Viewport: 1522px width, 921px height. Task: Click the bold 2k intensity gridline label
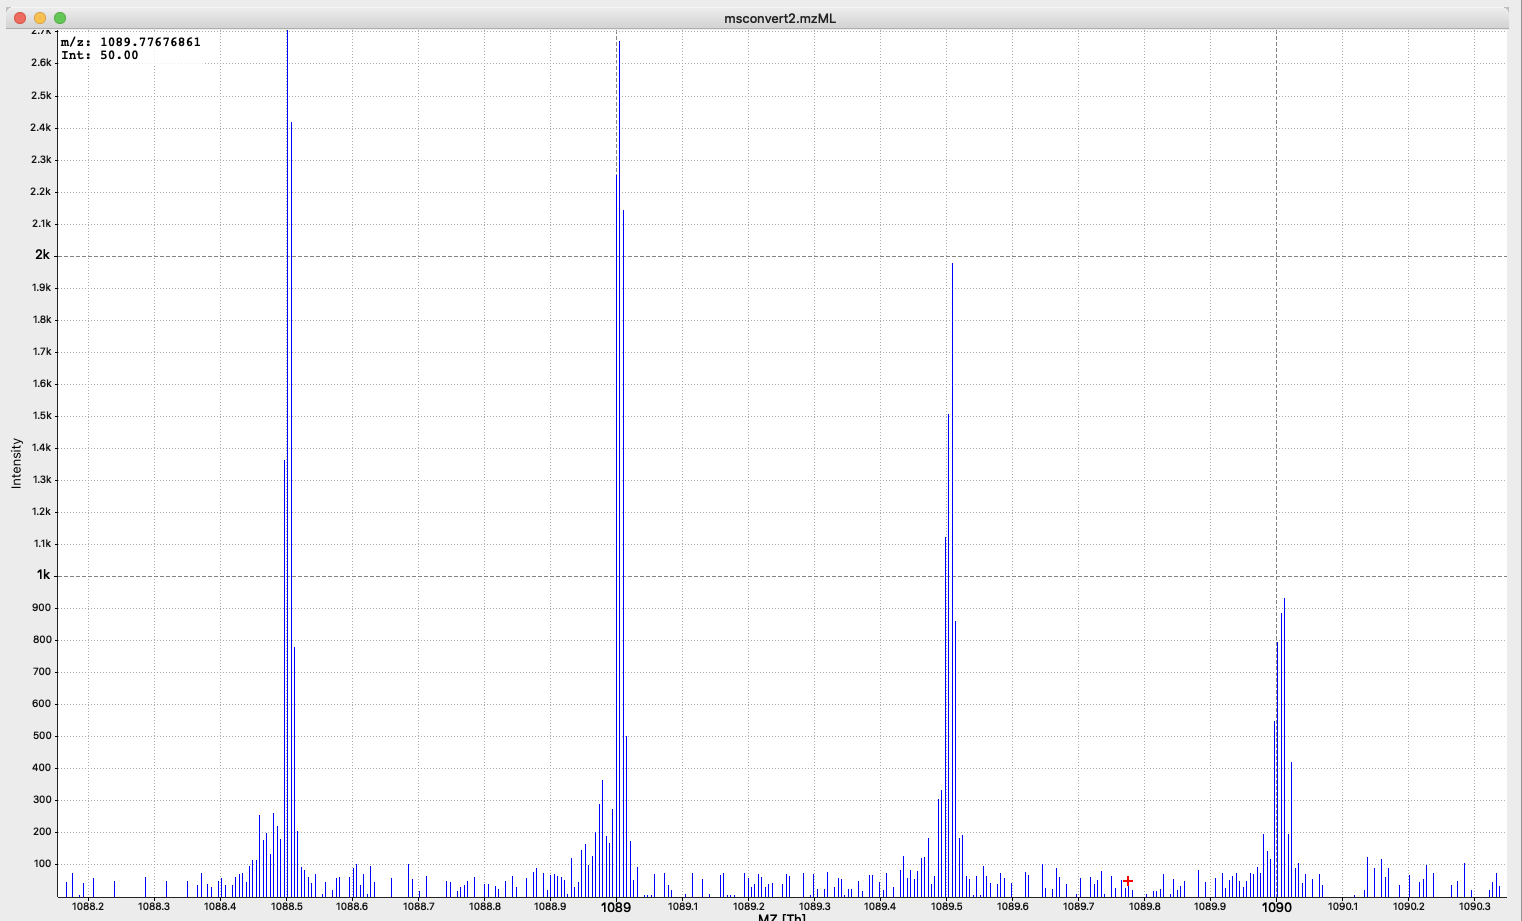(40, 255)
